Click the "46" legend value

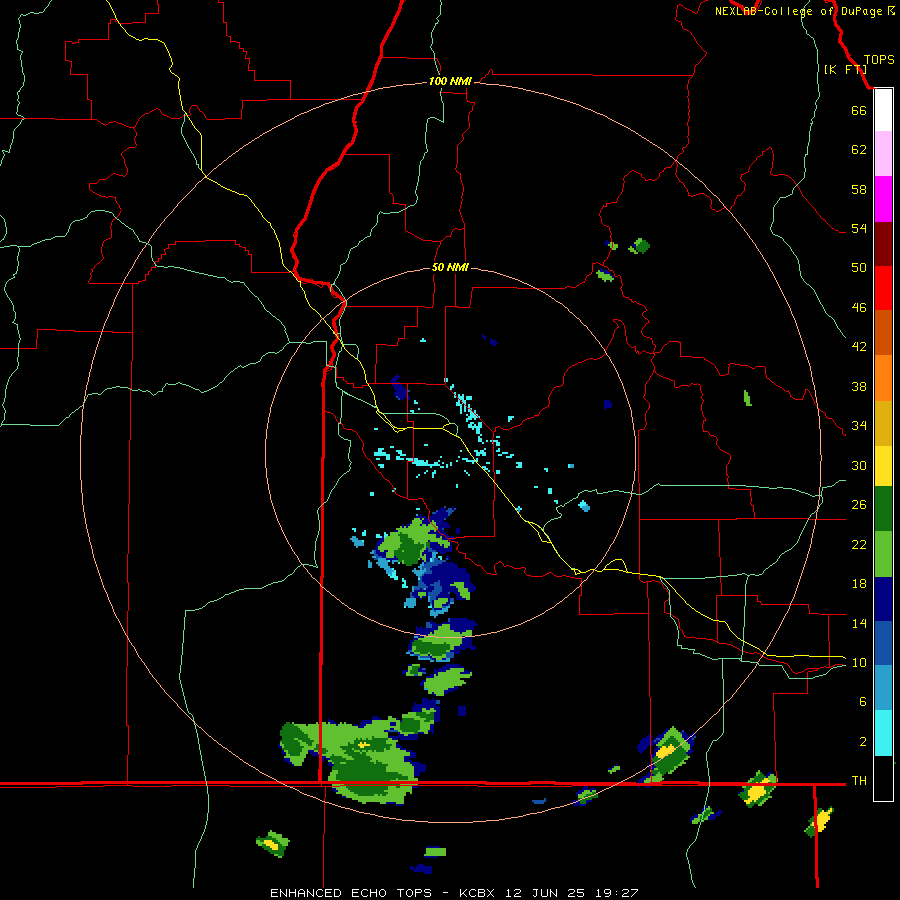[859, 307]
